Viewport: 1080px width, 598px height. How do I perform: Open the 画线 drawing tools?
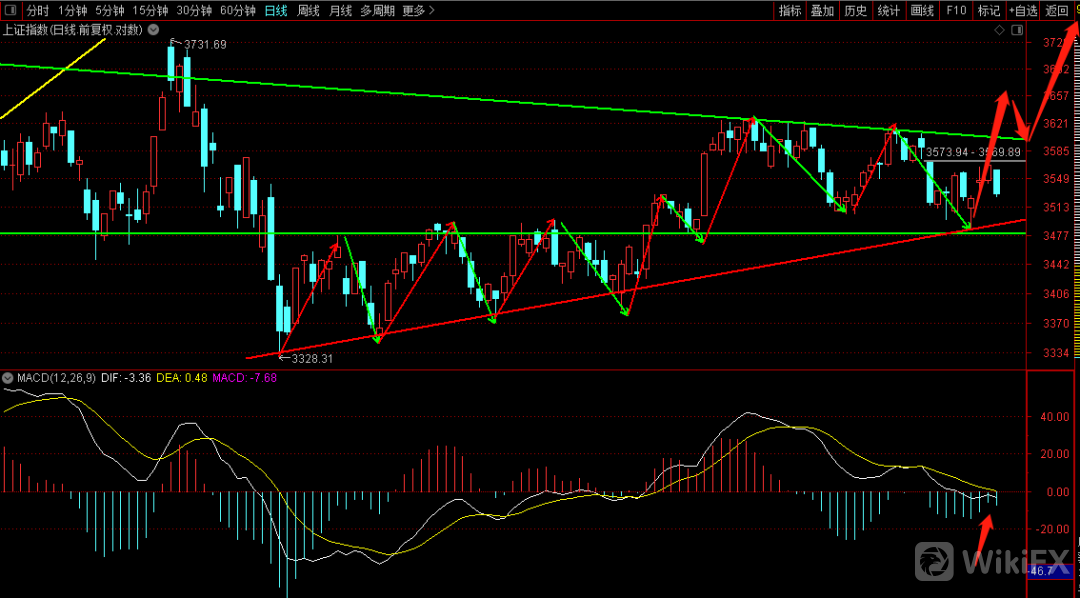point(922,11)
